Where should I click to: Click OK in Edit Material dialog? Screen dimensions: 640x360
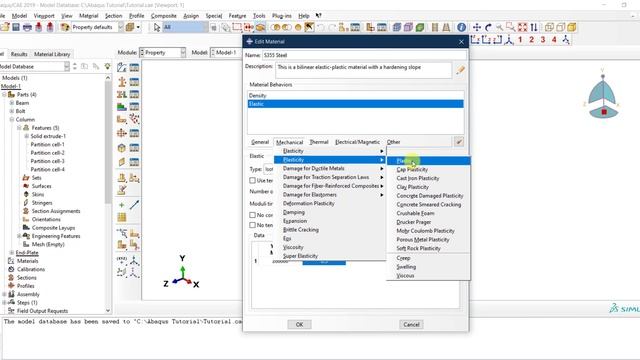(x=299, y=324)
